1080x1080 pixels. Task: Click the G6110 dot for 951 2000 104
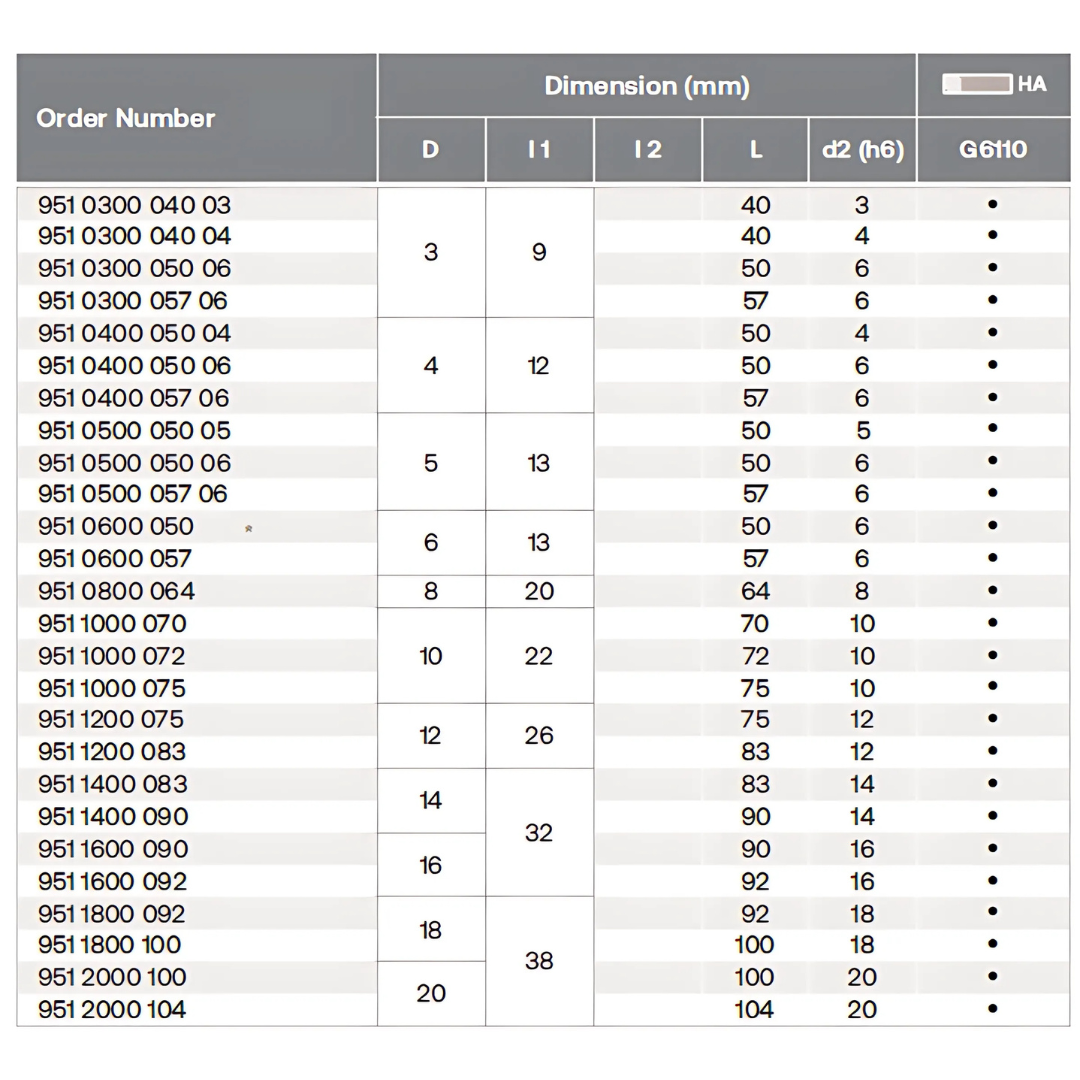click(x=992, y=1009)
